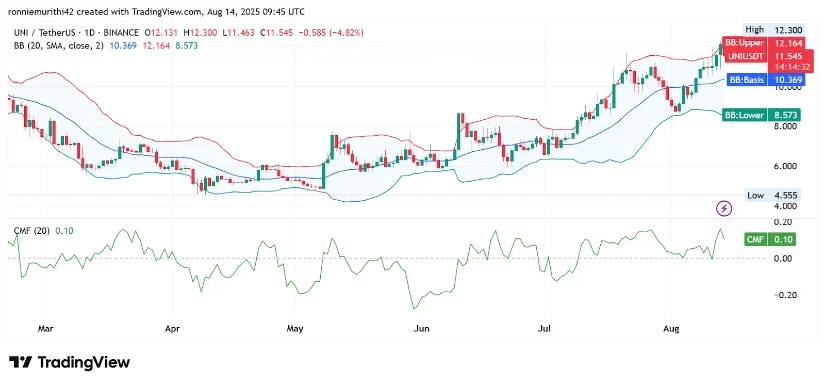825x385 pixels.
Task: Click the BB:Upper 12.164 price label
Action: (762, 43)
